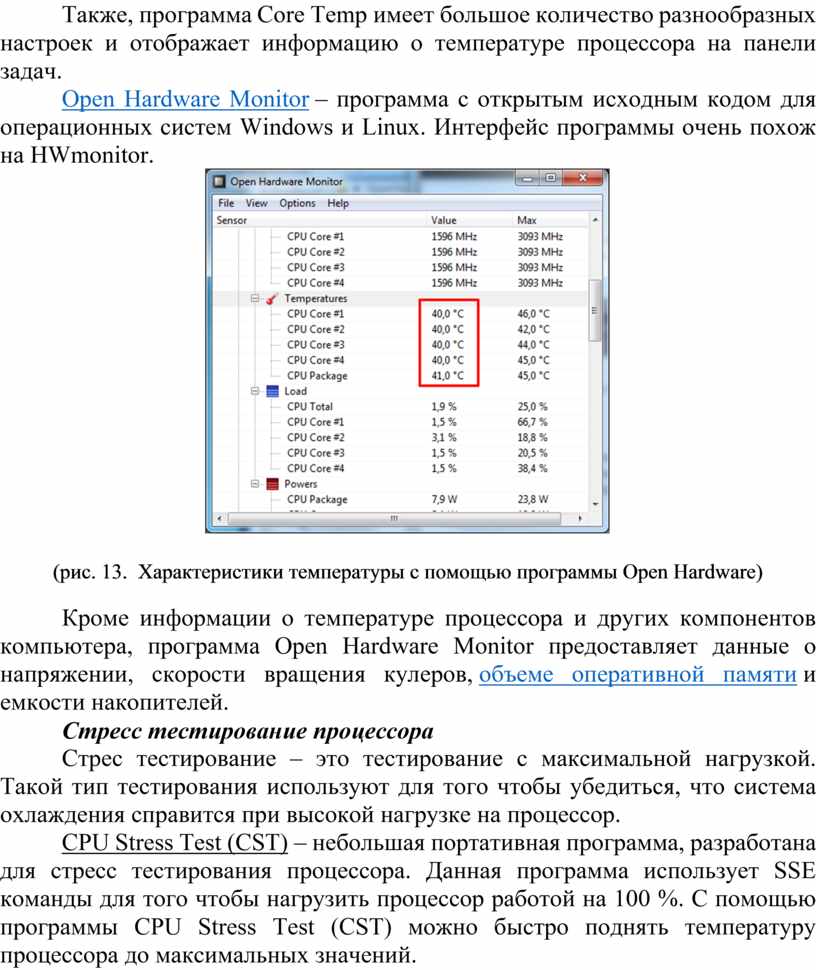
Task: Click the Max column header
Action: pyautogui.click(x=526, y=220)
